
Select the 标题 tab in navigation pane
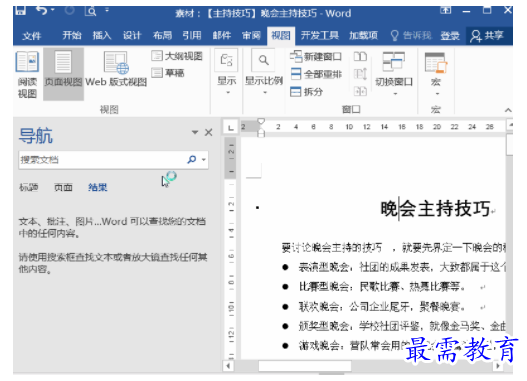pyautogui.click(x=29, y=187)
